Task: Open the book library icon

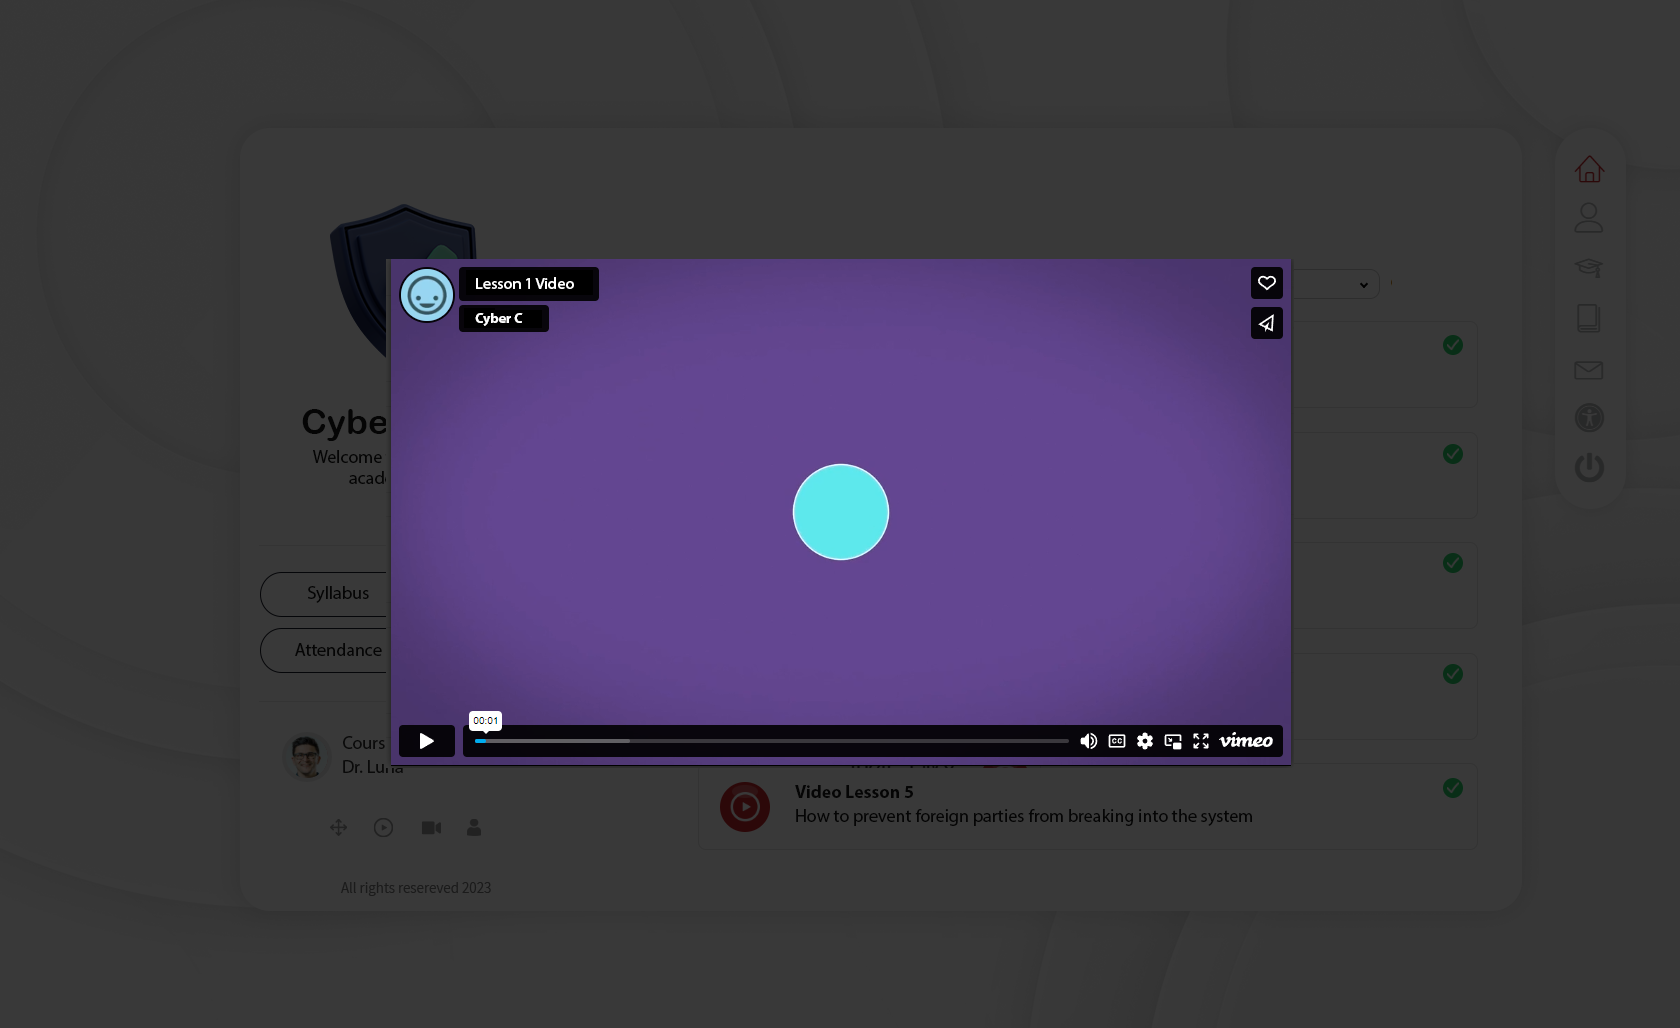Action: pos(1589,318)
